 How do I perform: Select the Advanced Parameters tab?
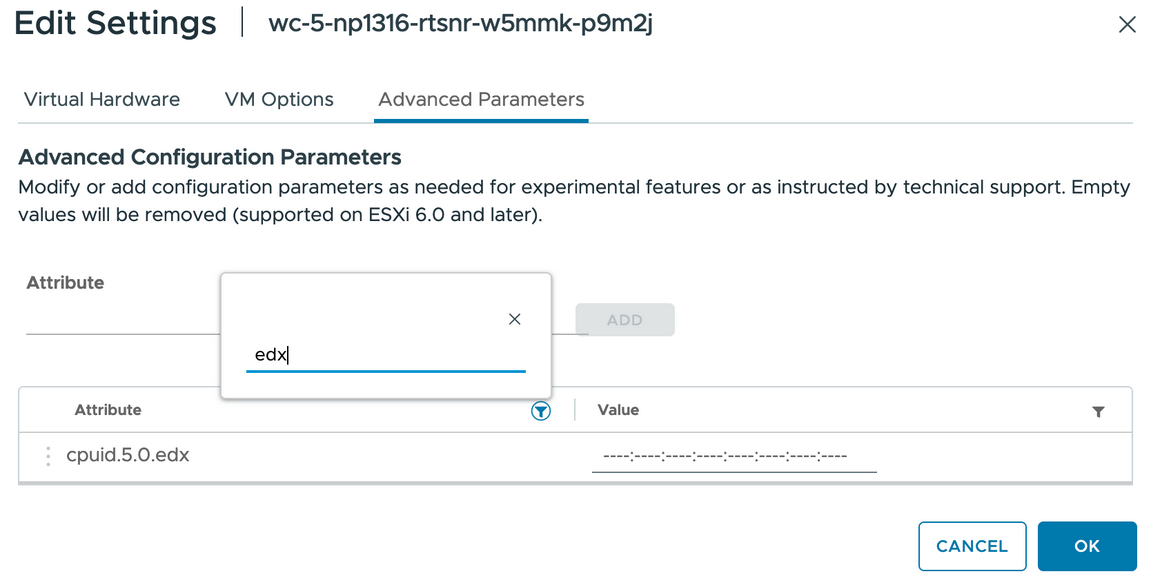click(x=481, y=100)
